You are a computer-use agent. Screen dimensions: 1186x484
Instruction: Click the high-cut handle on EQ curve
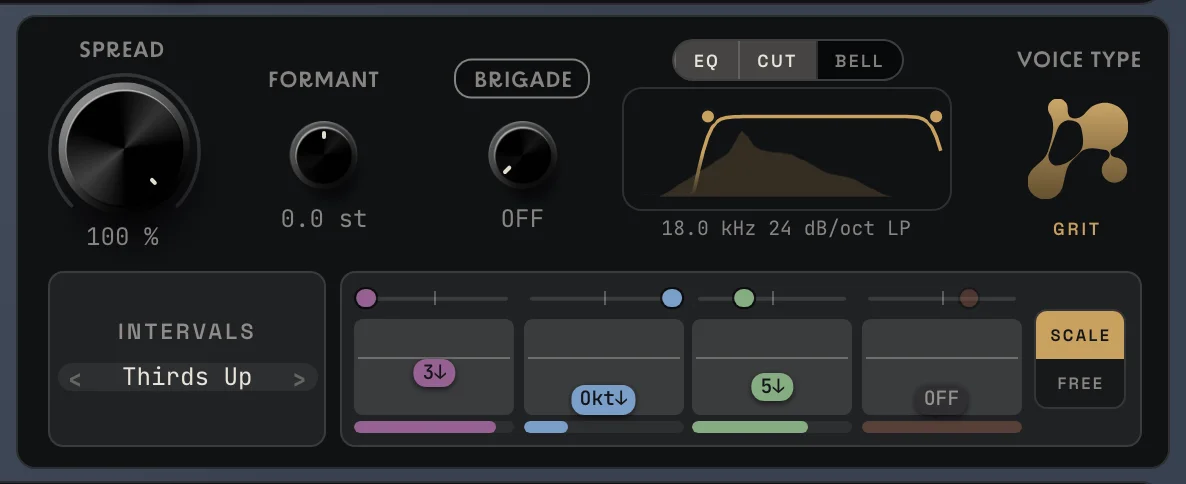[936, 116]
